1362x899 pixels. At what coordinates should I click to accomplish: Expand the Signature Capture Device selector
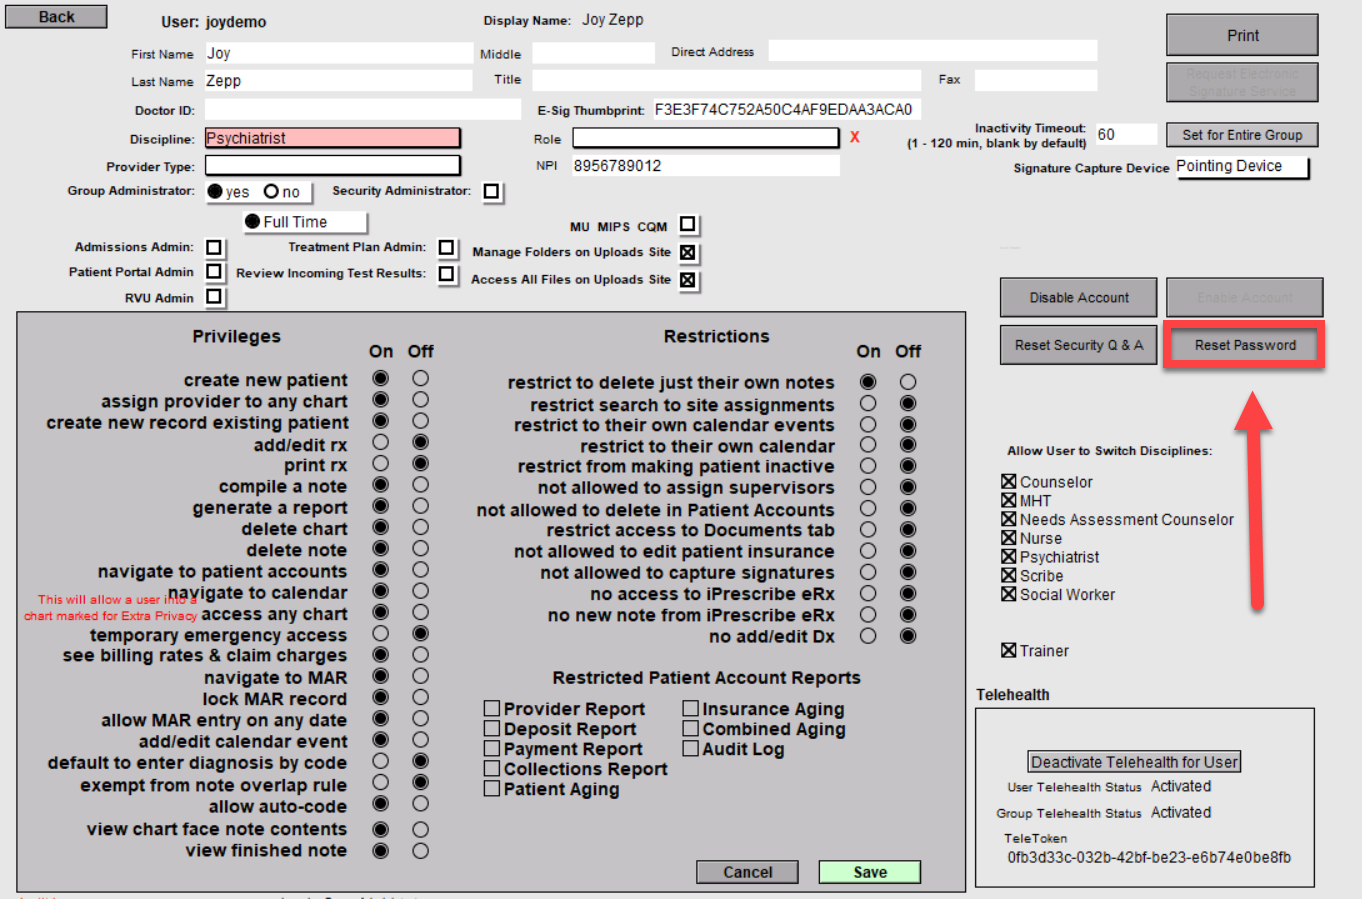click(1241, 167)
